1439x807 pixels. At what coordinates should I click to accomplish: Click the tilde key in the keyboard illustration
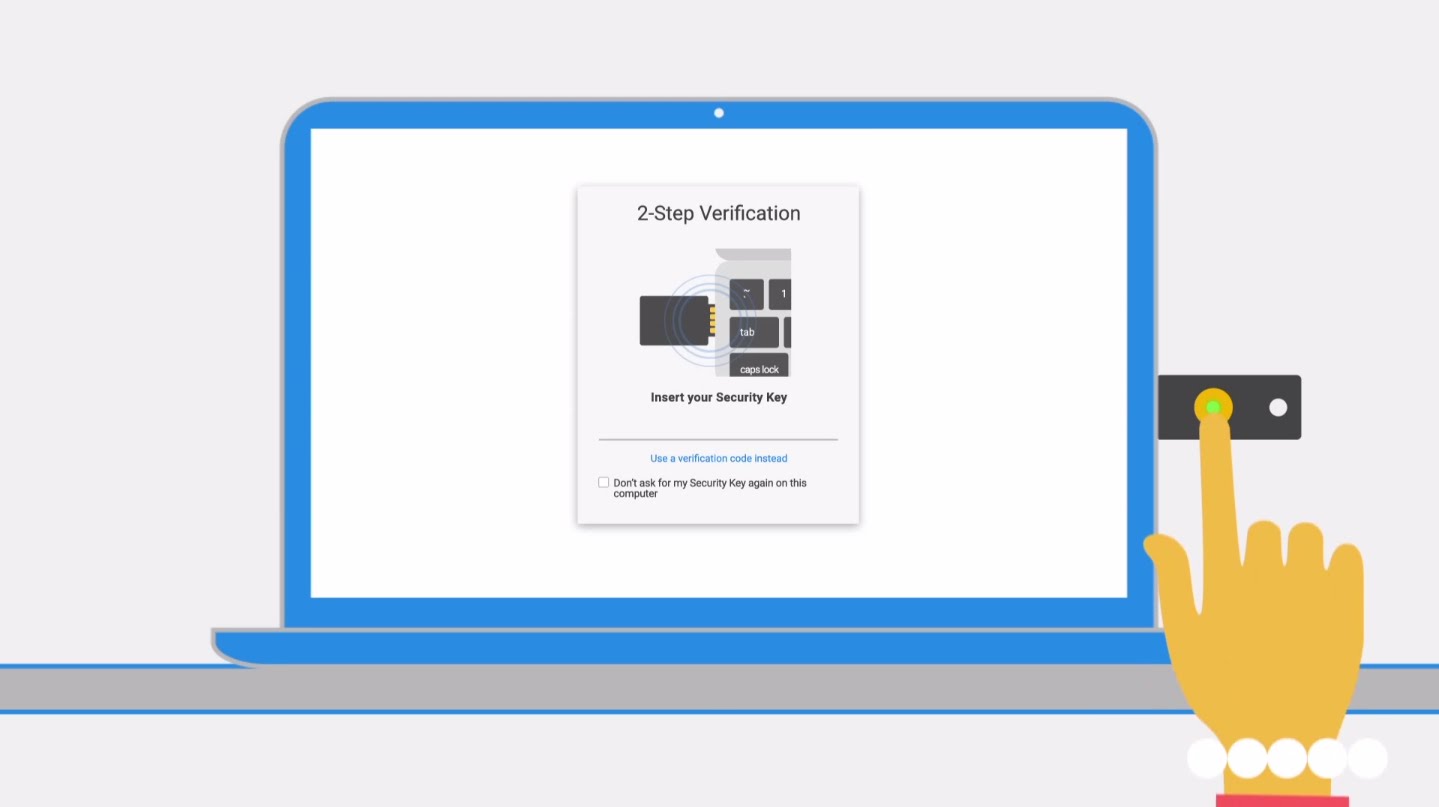pyautogui.click(x=747, y=294)
